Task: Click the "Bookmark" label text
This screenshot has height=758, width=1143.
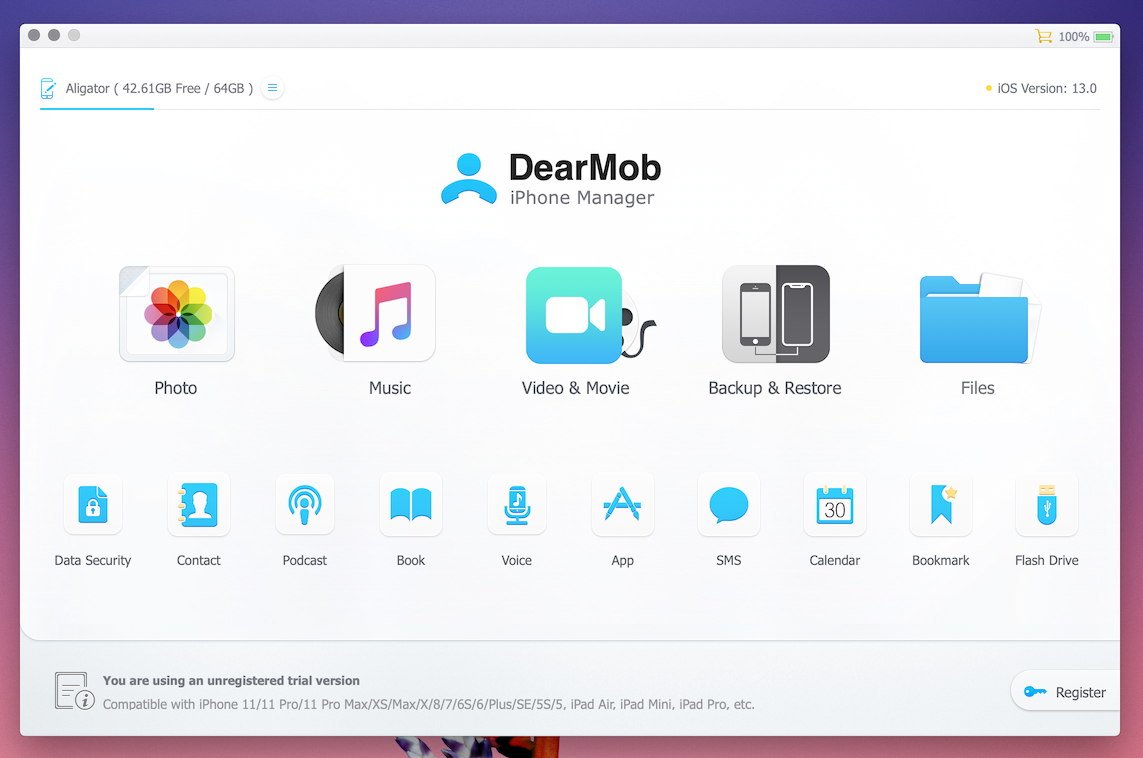Action: [x=941, y=560]
